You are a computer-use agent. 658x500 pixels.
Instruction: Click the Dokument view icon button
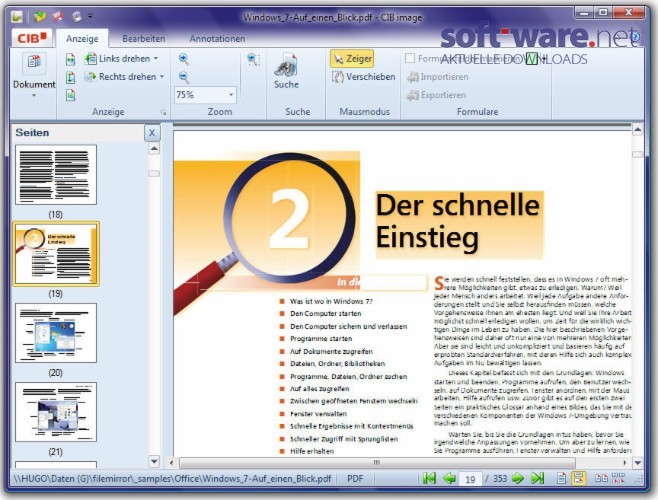coord(34,64)
